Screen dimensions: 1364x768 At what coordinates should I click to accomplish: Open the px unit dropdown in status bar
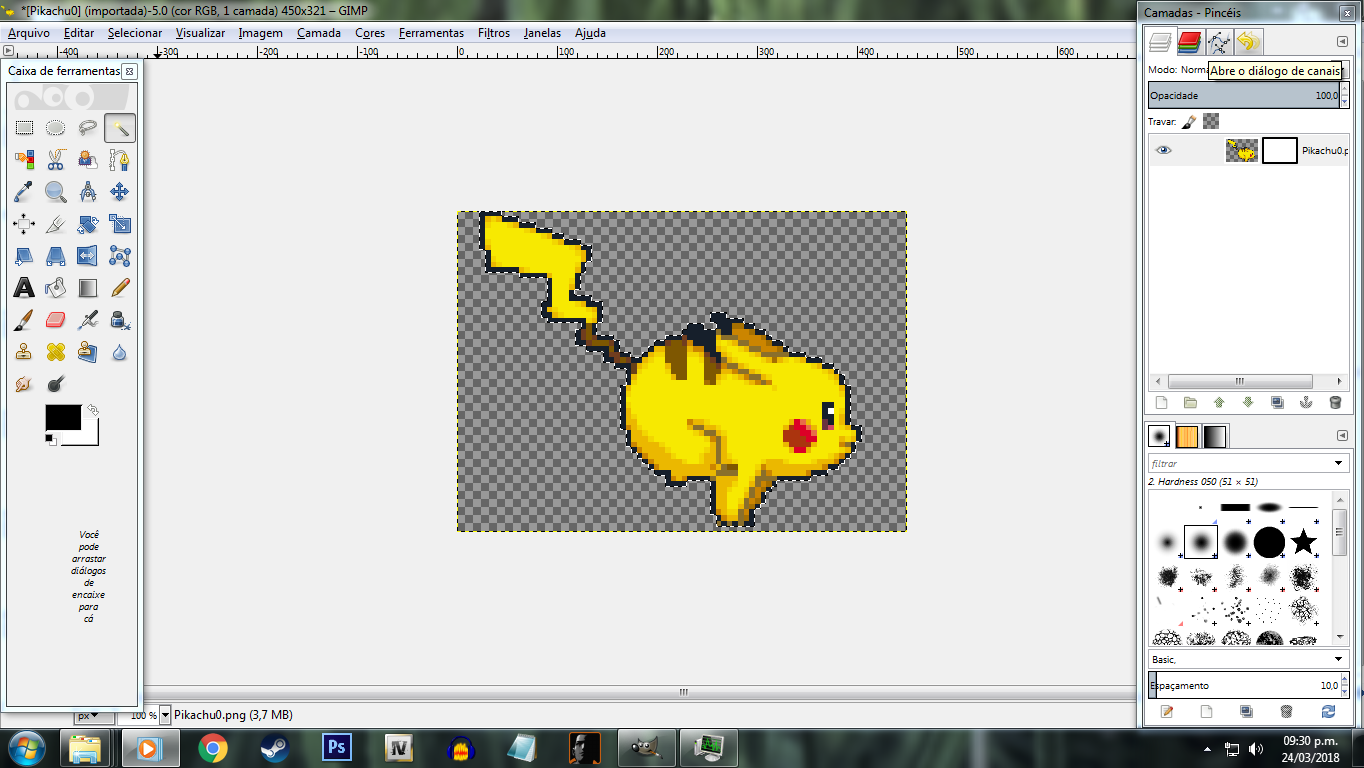coord(95,715)
